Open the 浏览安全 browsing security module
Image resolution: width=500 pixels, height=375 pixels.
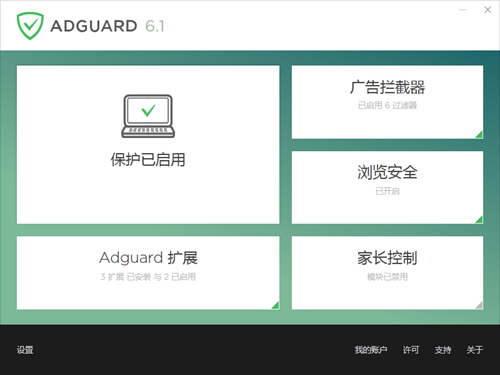click(x=387, y=187)
